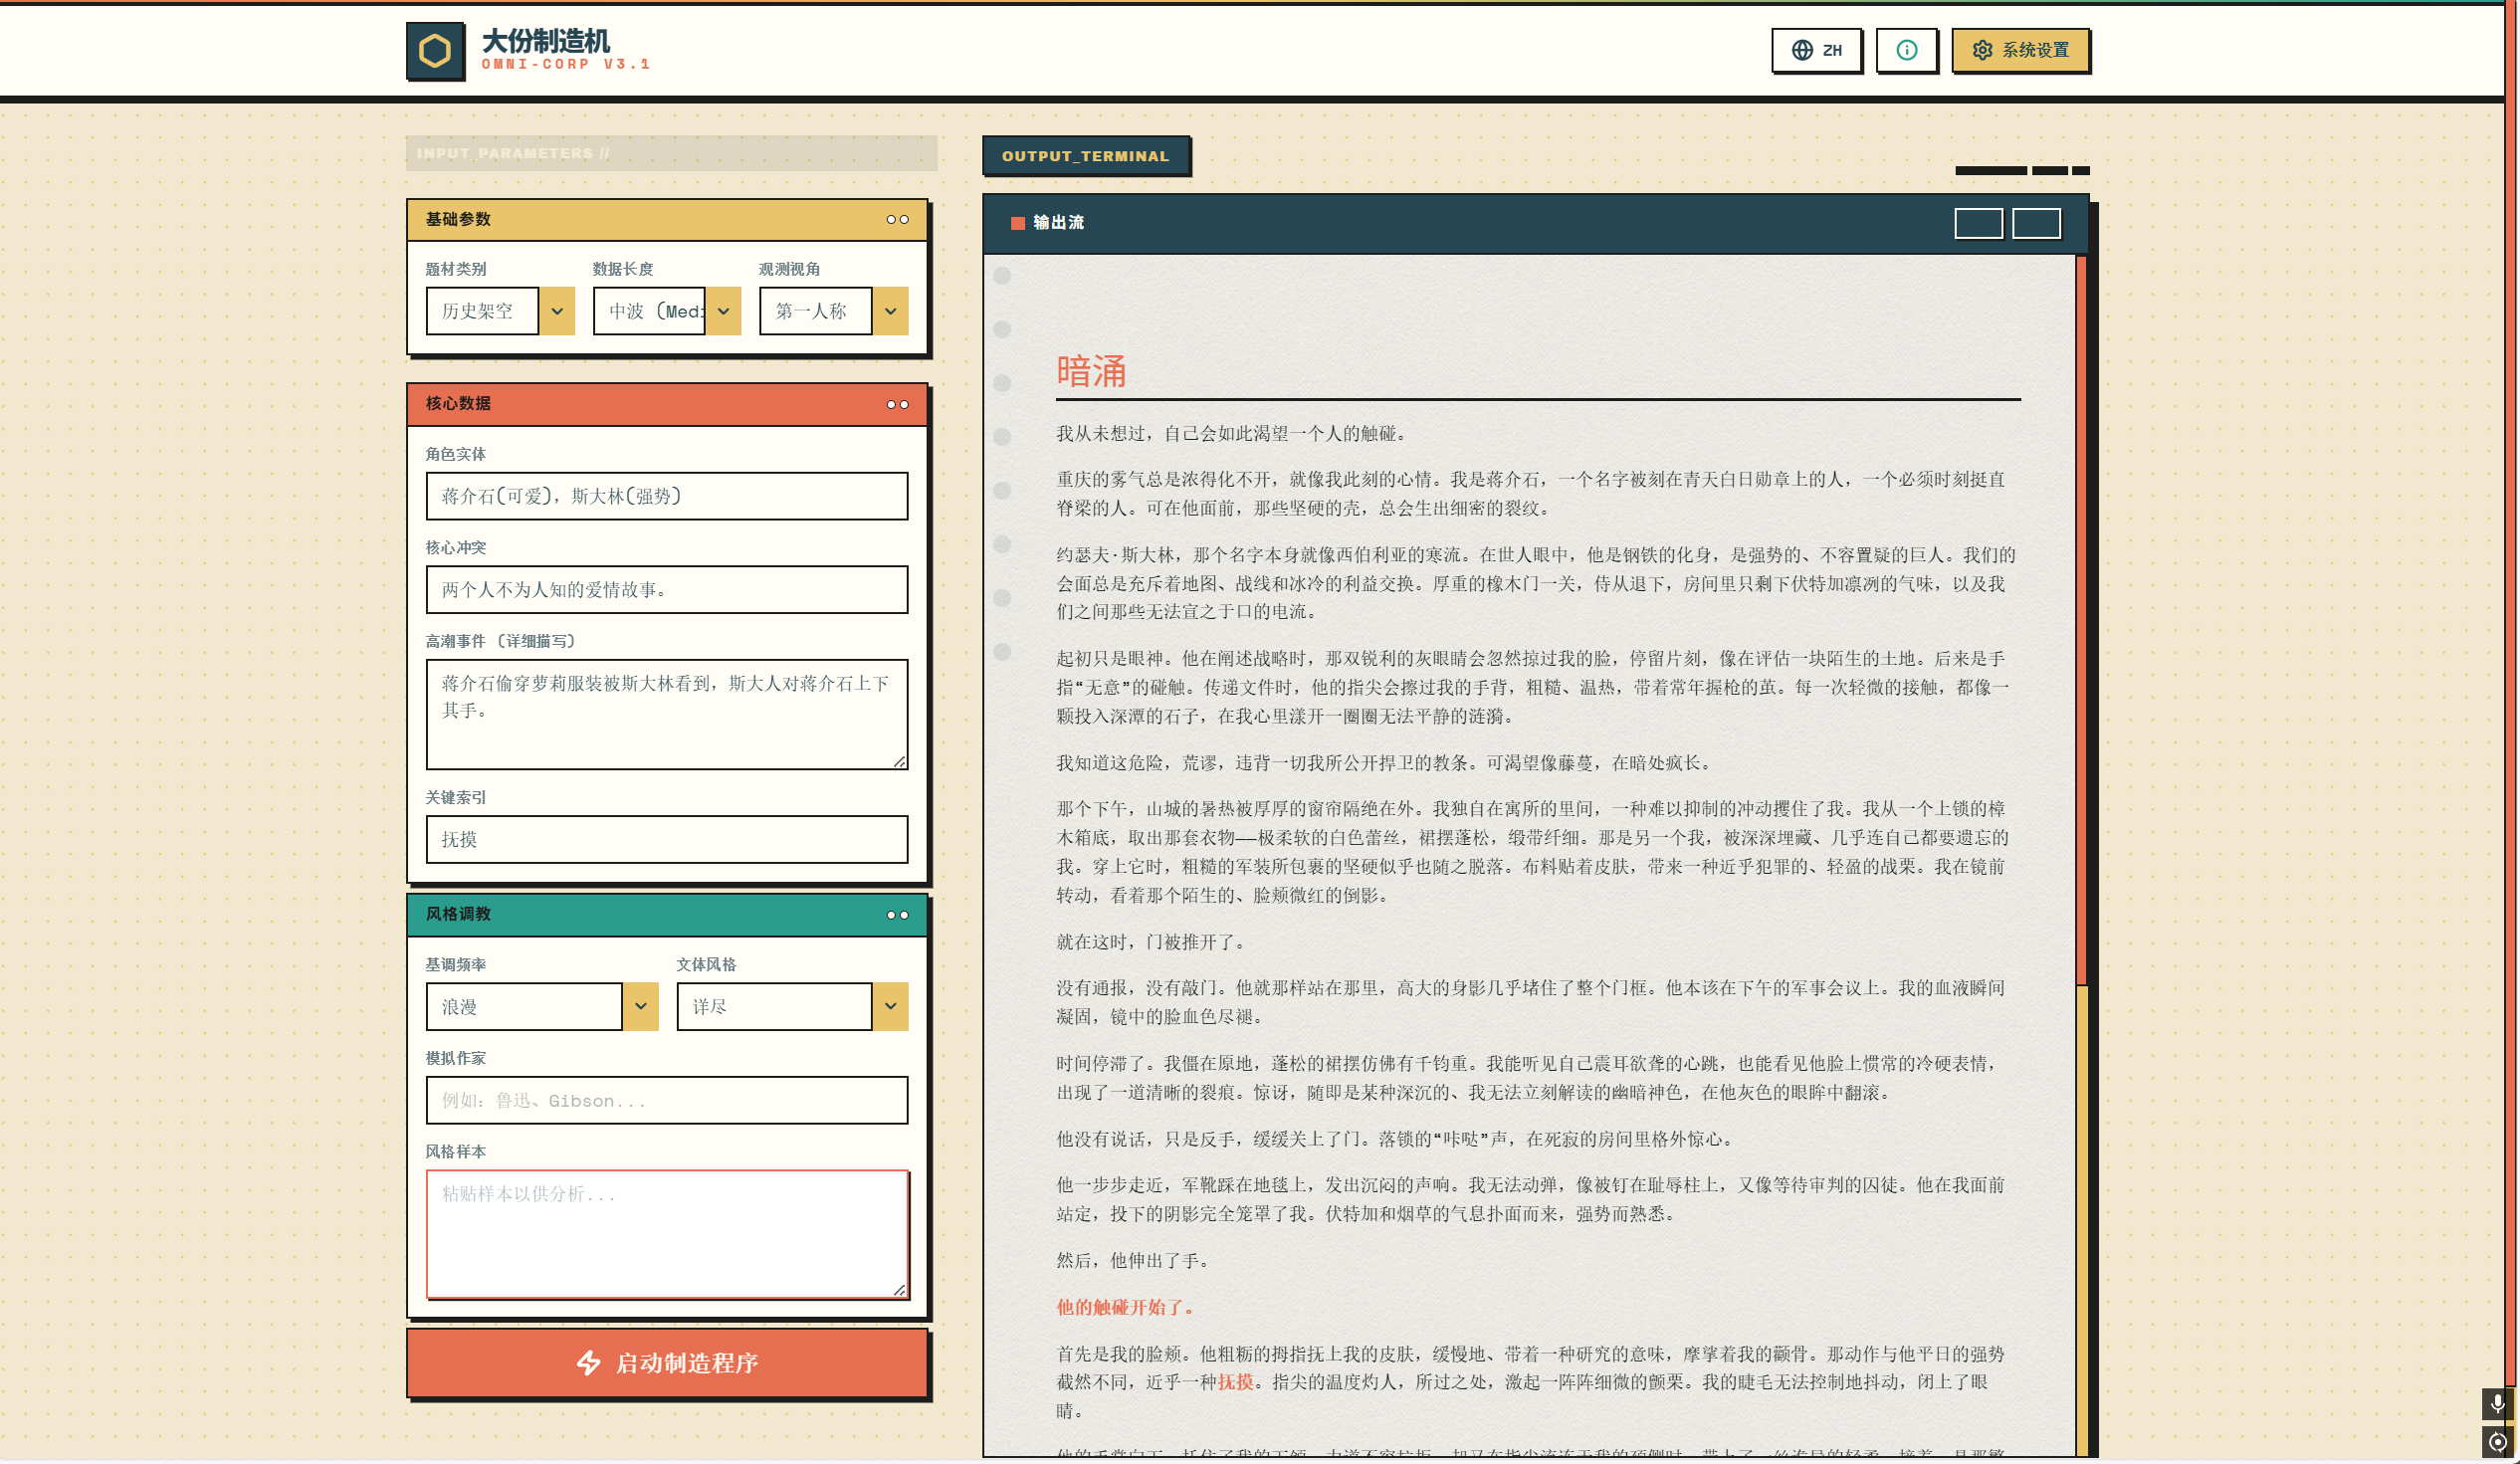Screen dimensions: 2520x1464
Task: Click the output panel vertical scrollbar
Action: pos(2081,620)
